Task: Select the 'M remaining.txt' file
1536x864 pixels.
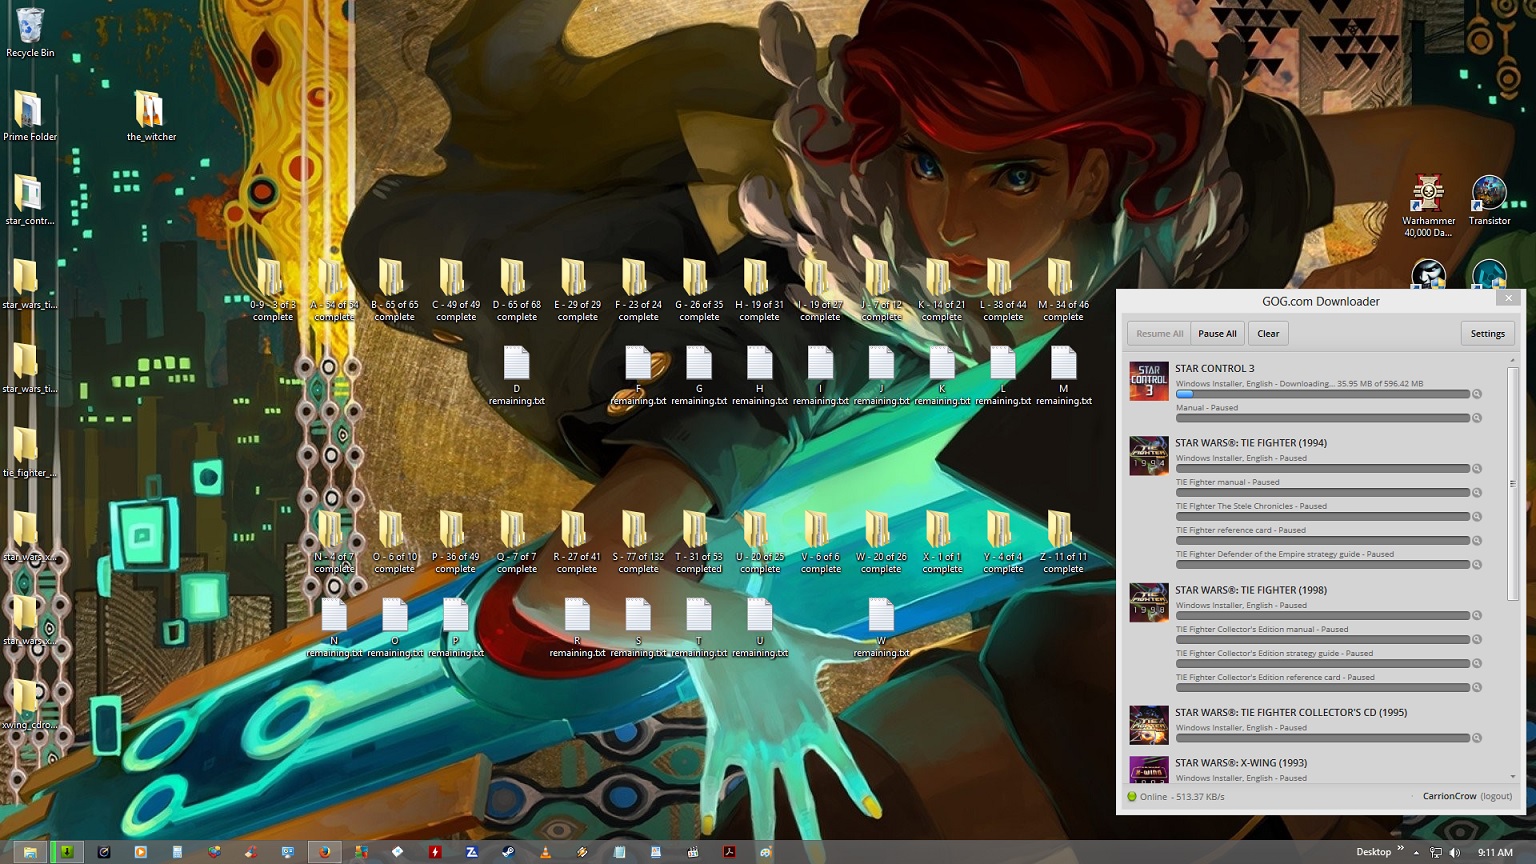Action: (x=1063, y=375)
